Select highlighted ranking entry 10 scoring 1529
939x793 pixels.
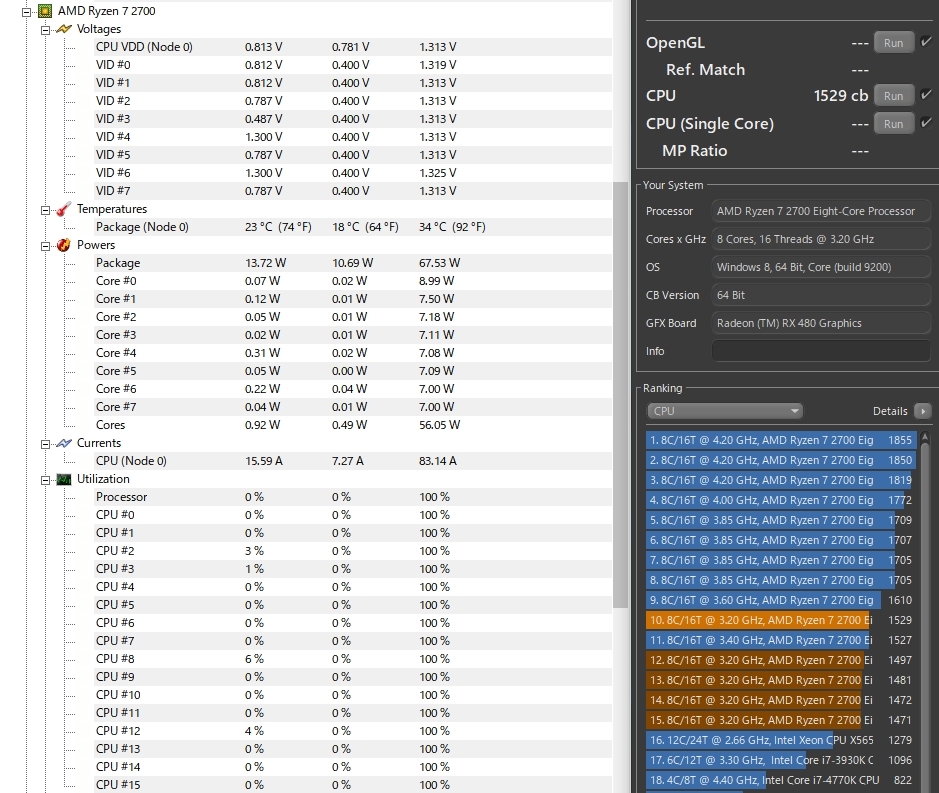tap(781, 620)
